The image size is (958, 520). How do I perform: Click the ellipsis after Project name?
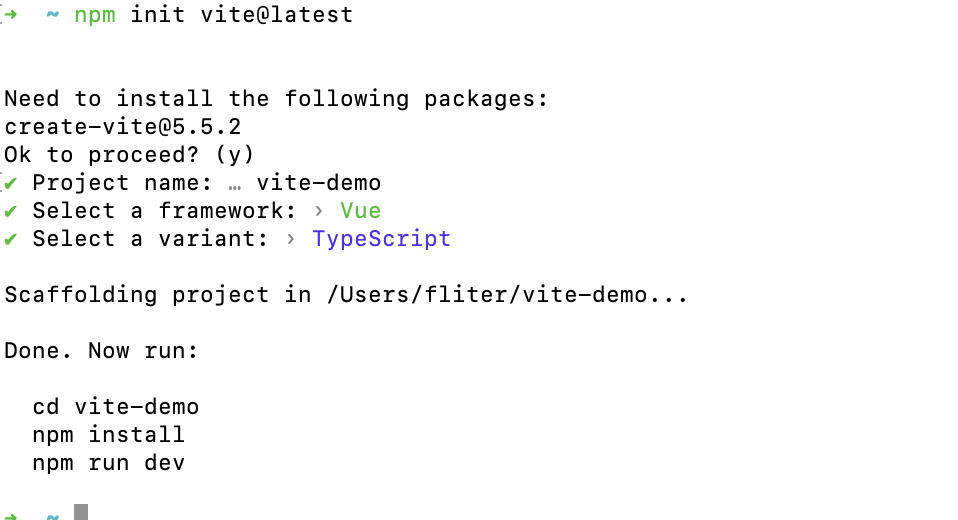[234, 183]
